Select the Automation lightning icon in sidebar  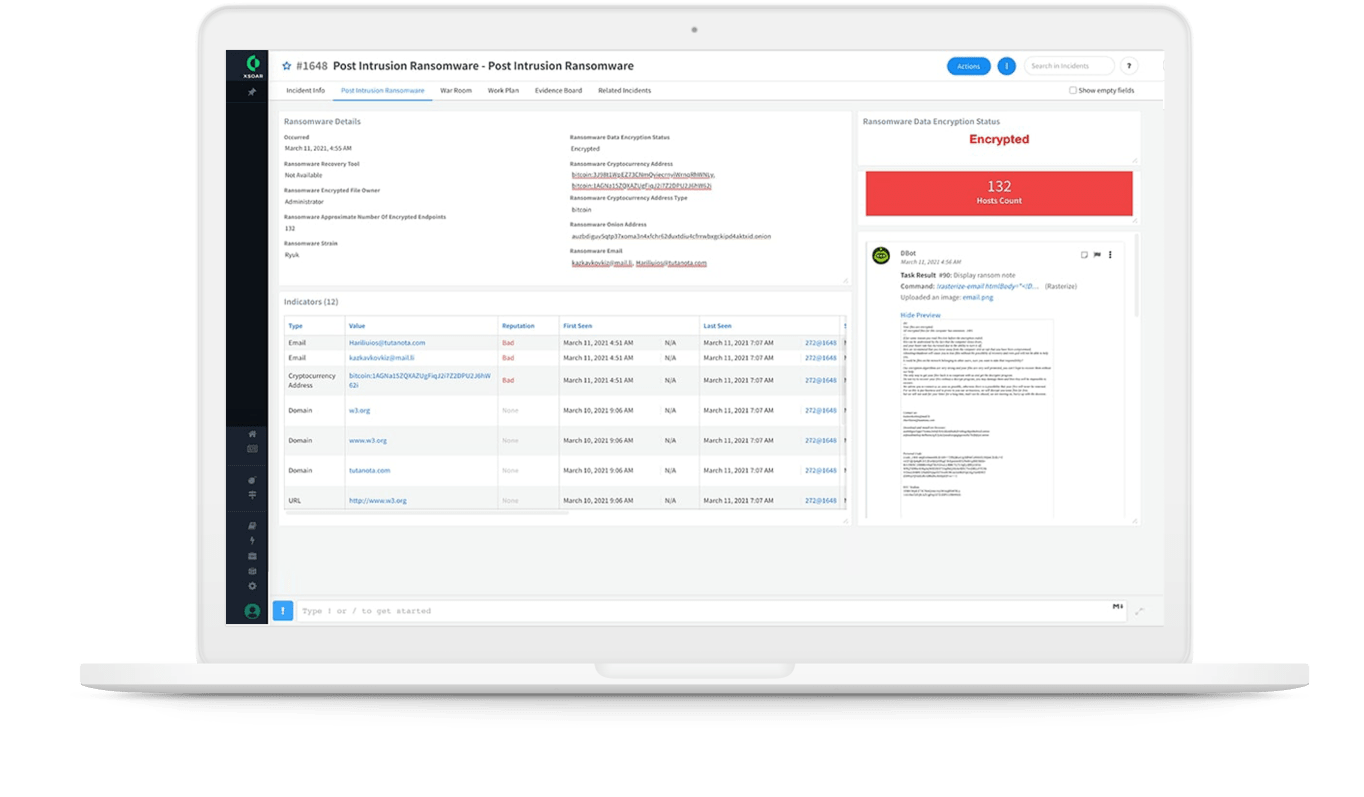tap(251, 541)
